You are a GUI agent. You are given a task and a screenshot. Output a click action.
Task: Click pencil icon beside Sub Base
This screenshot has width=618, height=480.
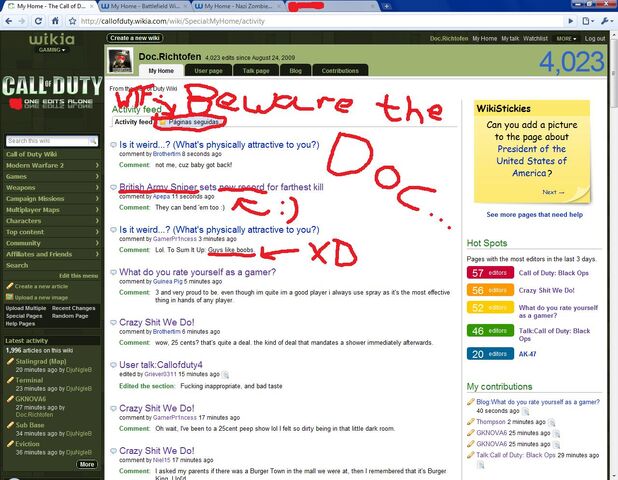pos(10,425)
